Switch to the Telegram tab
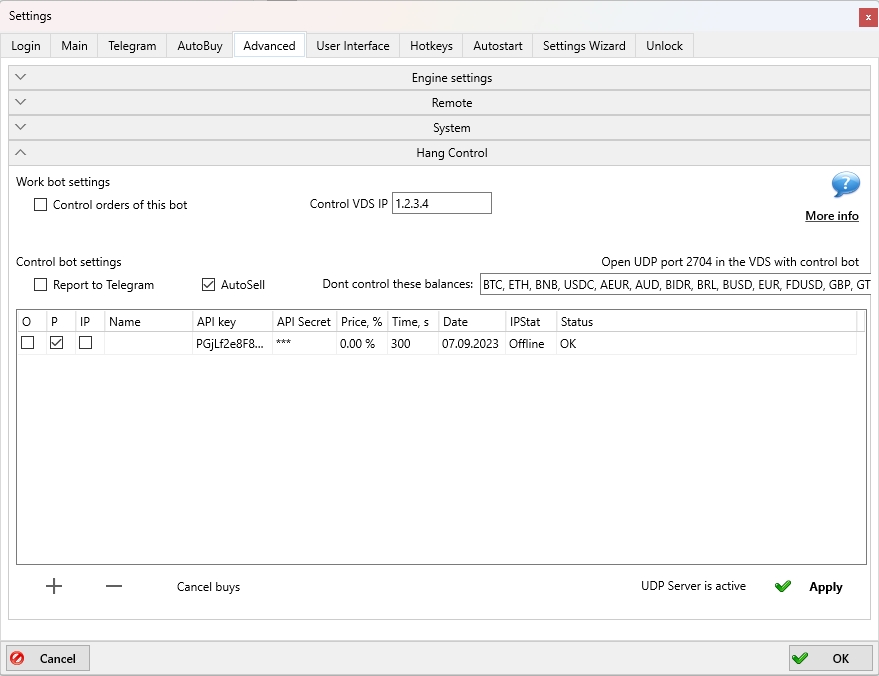The height and width of the screenshot is (676, 879). [x=132, y=46]
